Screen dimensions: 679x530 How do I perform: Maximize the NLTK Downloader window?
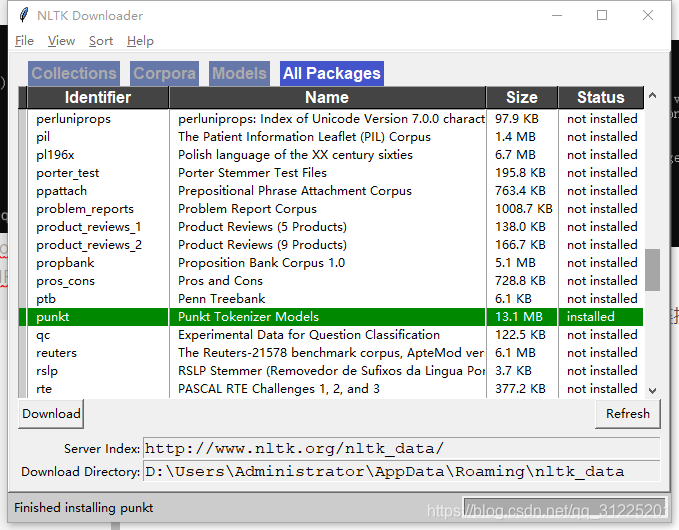pos(602,15)
